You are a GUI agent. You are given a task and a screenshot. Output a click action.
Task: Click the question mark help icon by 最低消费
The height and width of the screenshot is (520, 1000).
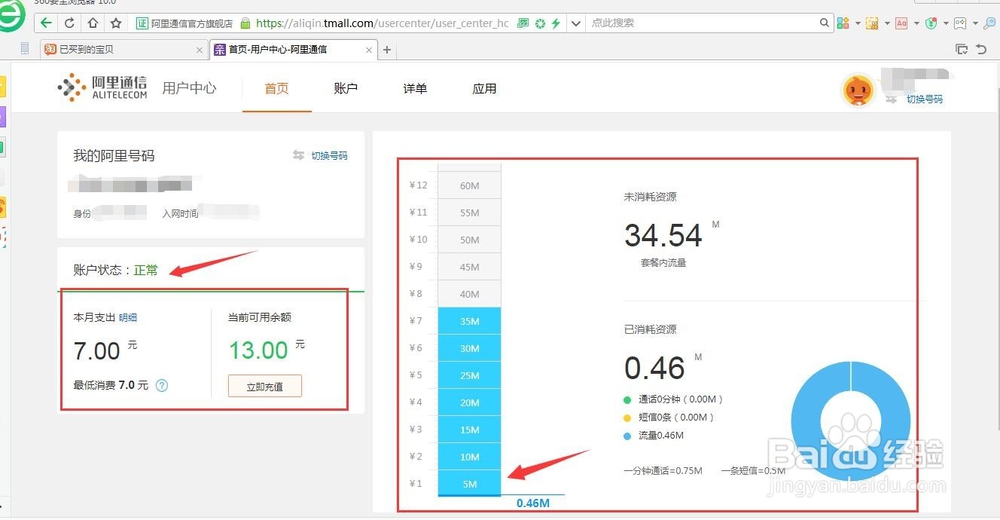click(x=162, y=385)
